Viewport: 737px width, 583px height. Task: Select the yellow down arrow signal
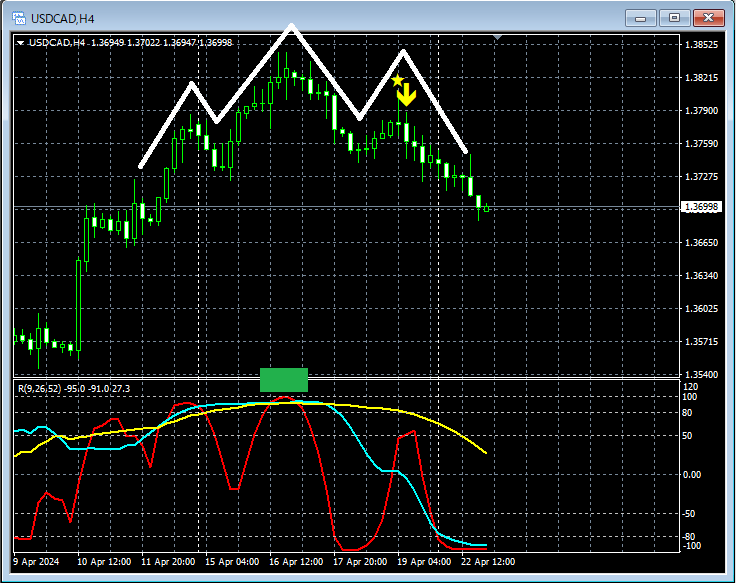click(406, 96)
